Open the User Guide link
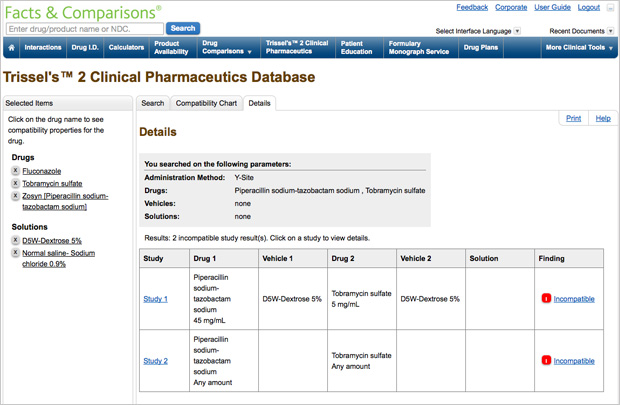Image resolution: width=620 pixels, height=405 pixels. tap(552, 7)
